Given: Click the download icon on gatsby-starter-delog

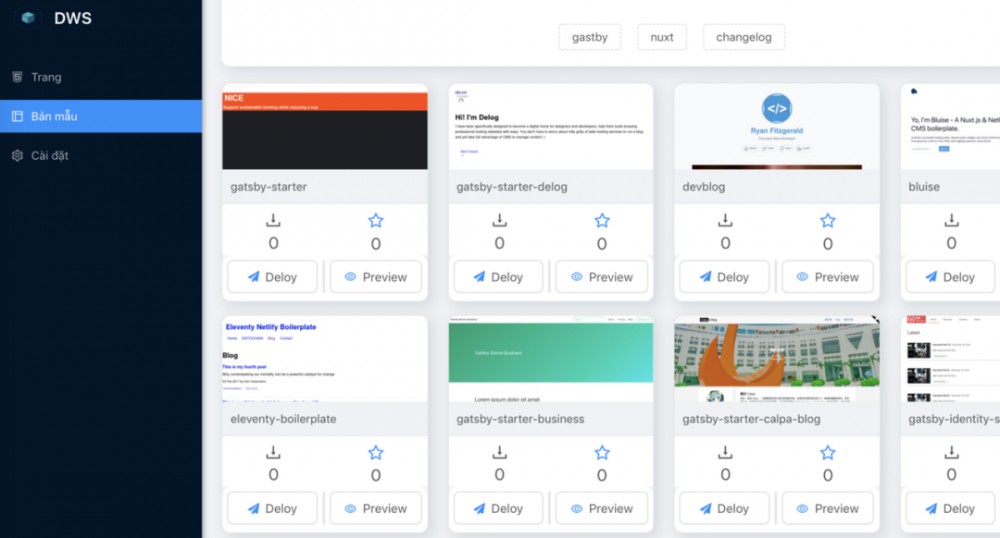Looking at the screenshot, I should [500, 220].
